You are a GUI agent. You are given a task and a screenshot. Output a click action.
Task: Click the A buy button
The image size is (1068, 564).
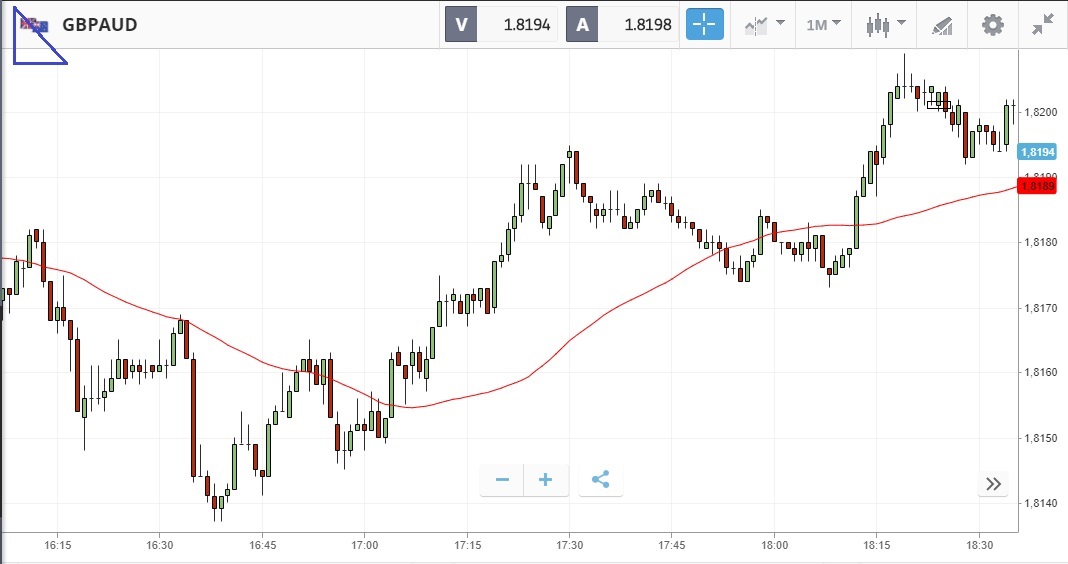582,25
